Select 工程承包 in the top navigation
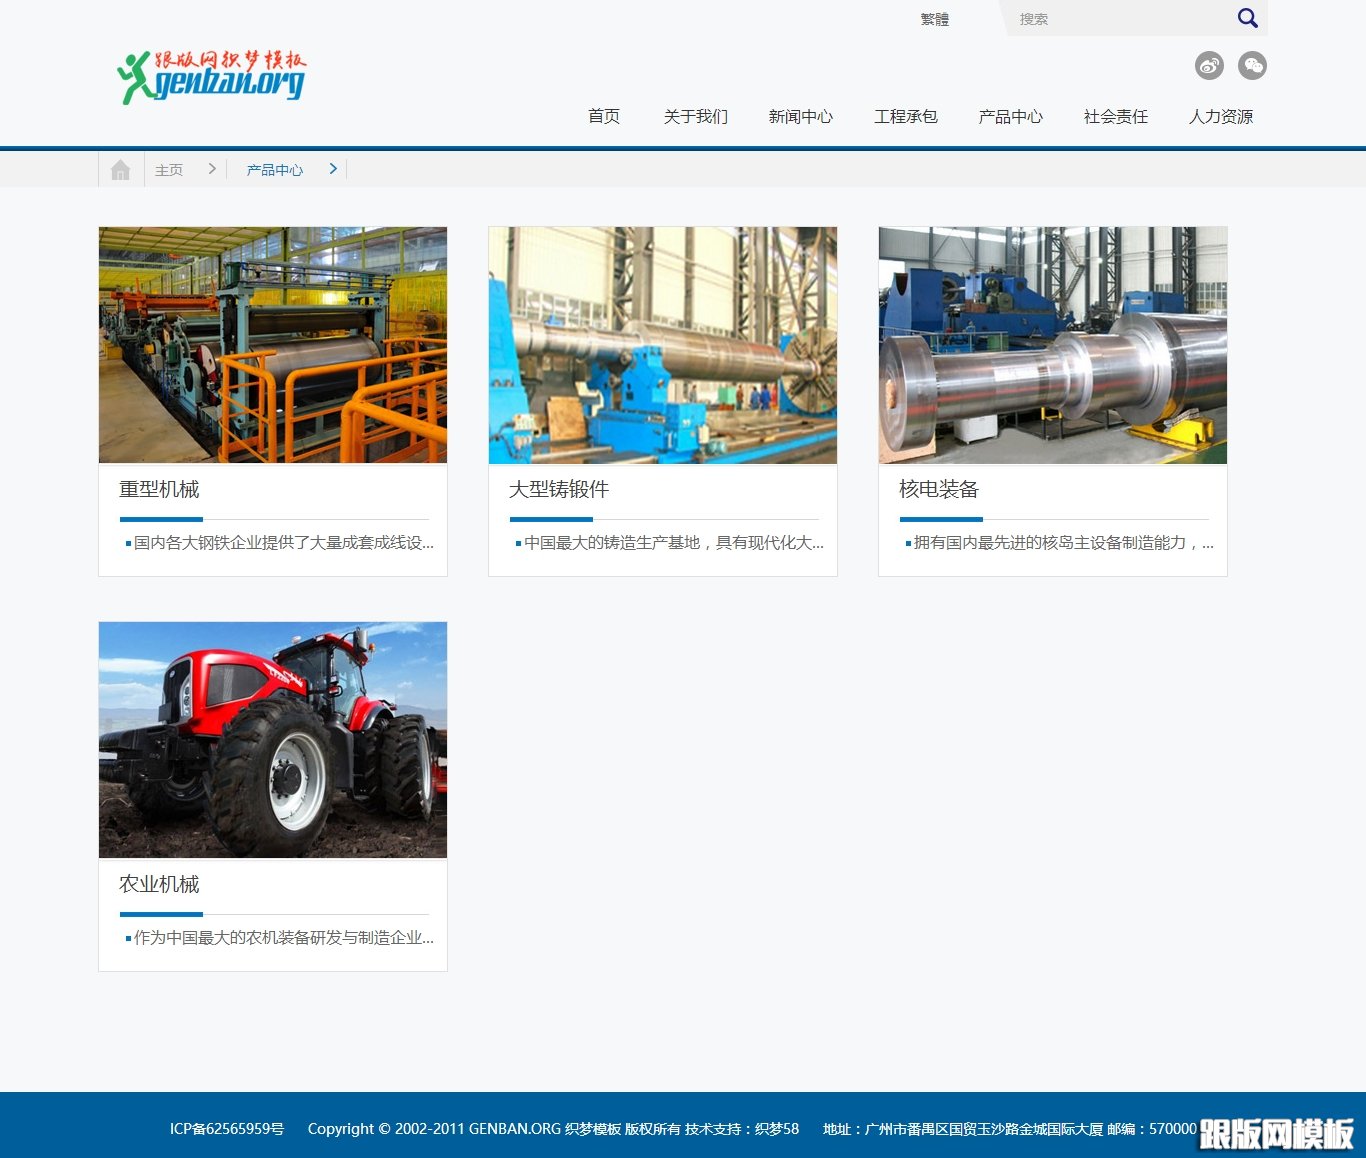1366x1158 pixels. pyautogui.click(x=906, y=117)
